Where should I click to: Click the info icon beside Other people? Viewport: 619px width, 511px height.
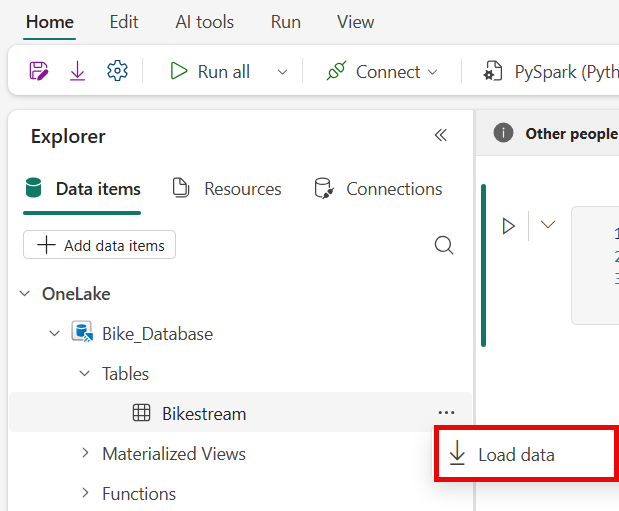[x=503, y=133]
